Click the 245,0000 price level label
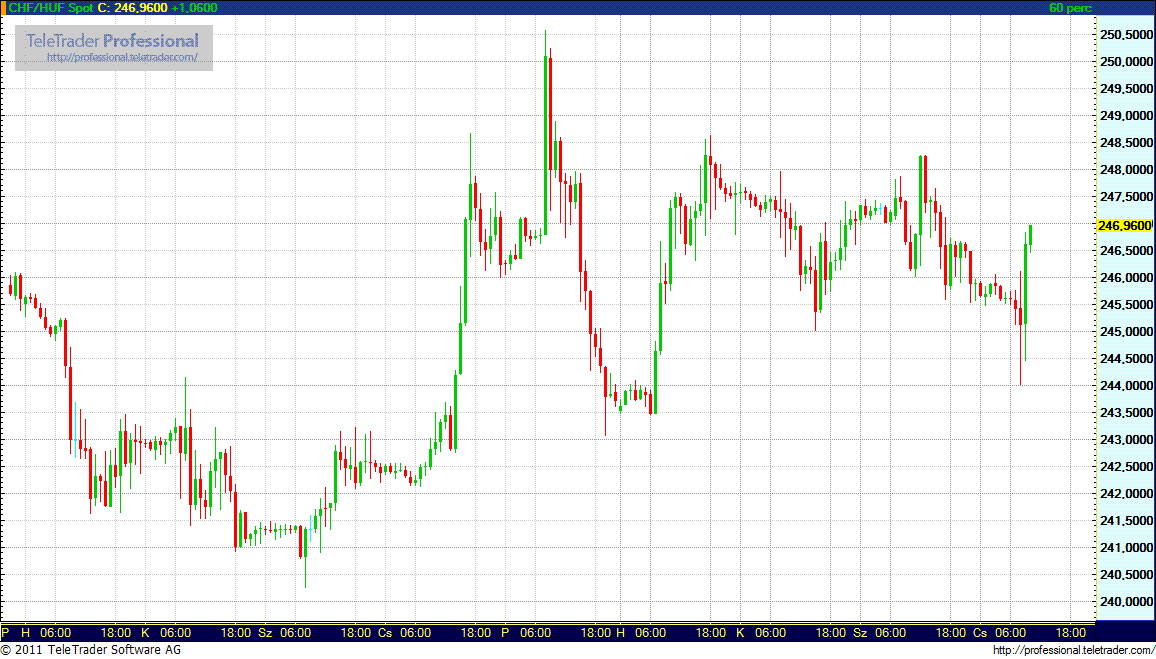The image size is (1156, 659). pyautogui.click(x=1125, y=332)
